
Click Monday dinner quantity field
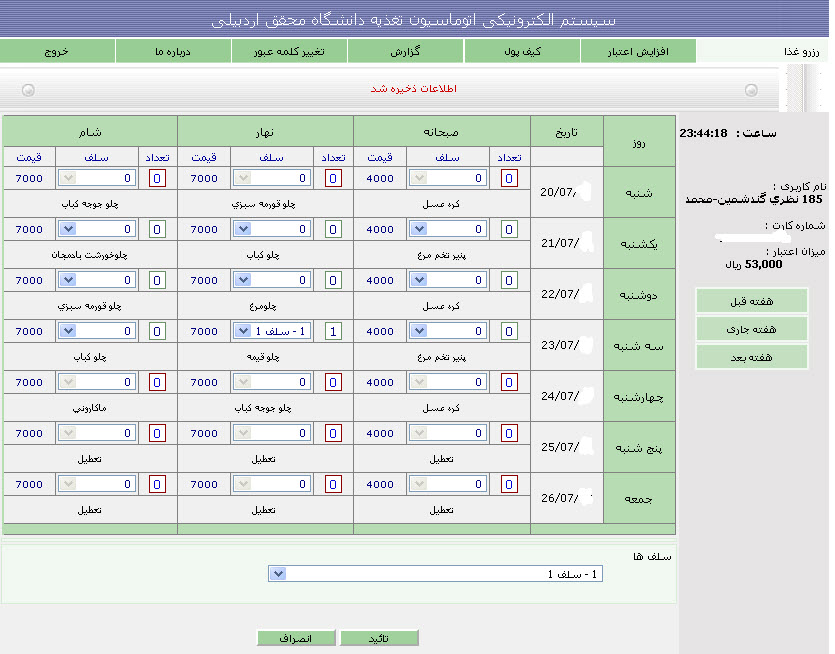point(157,281)
